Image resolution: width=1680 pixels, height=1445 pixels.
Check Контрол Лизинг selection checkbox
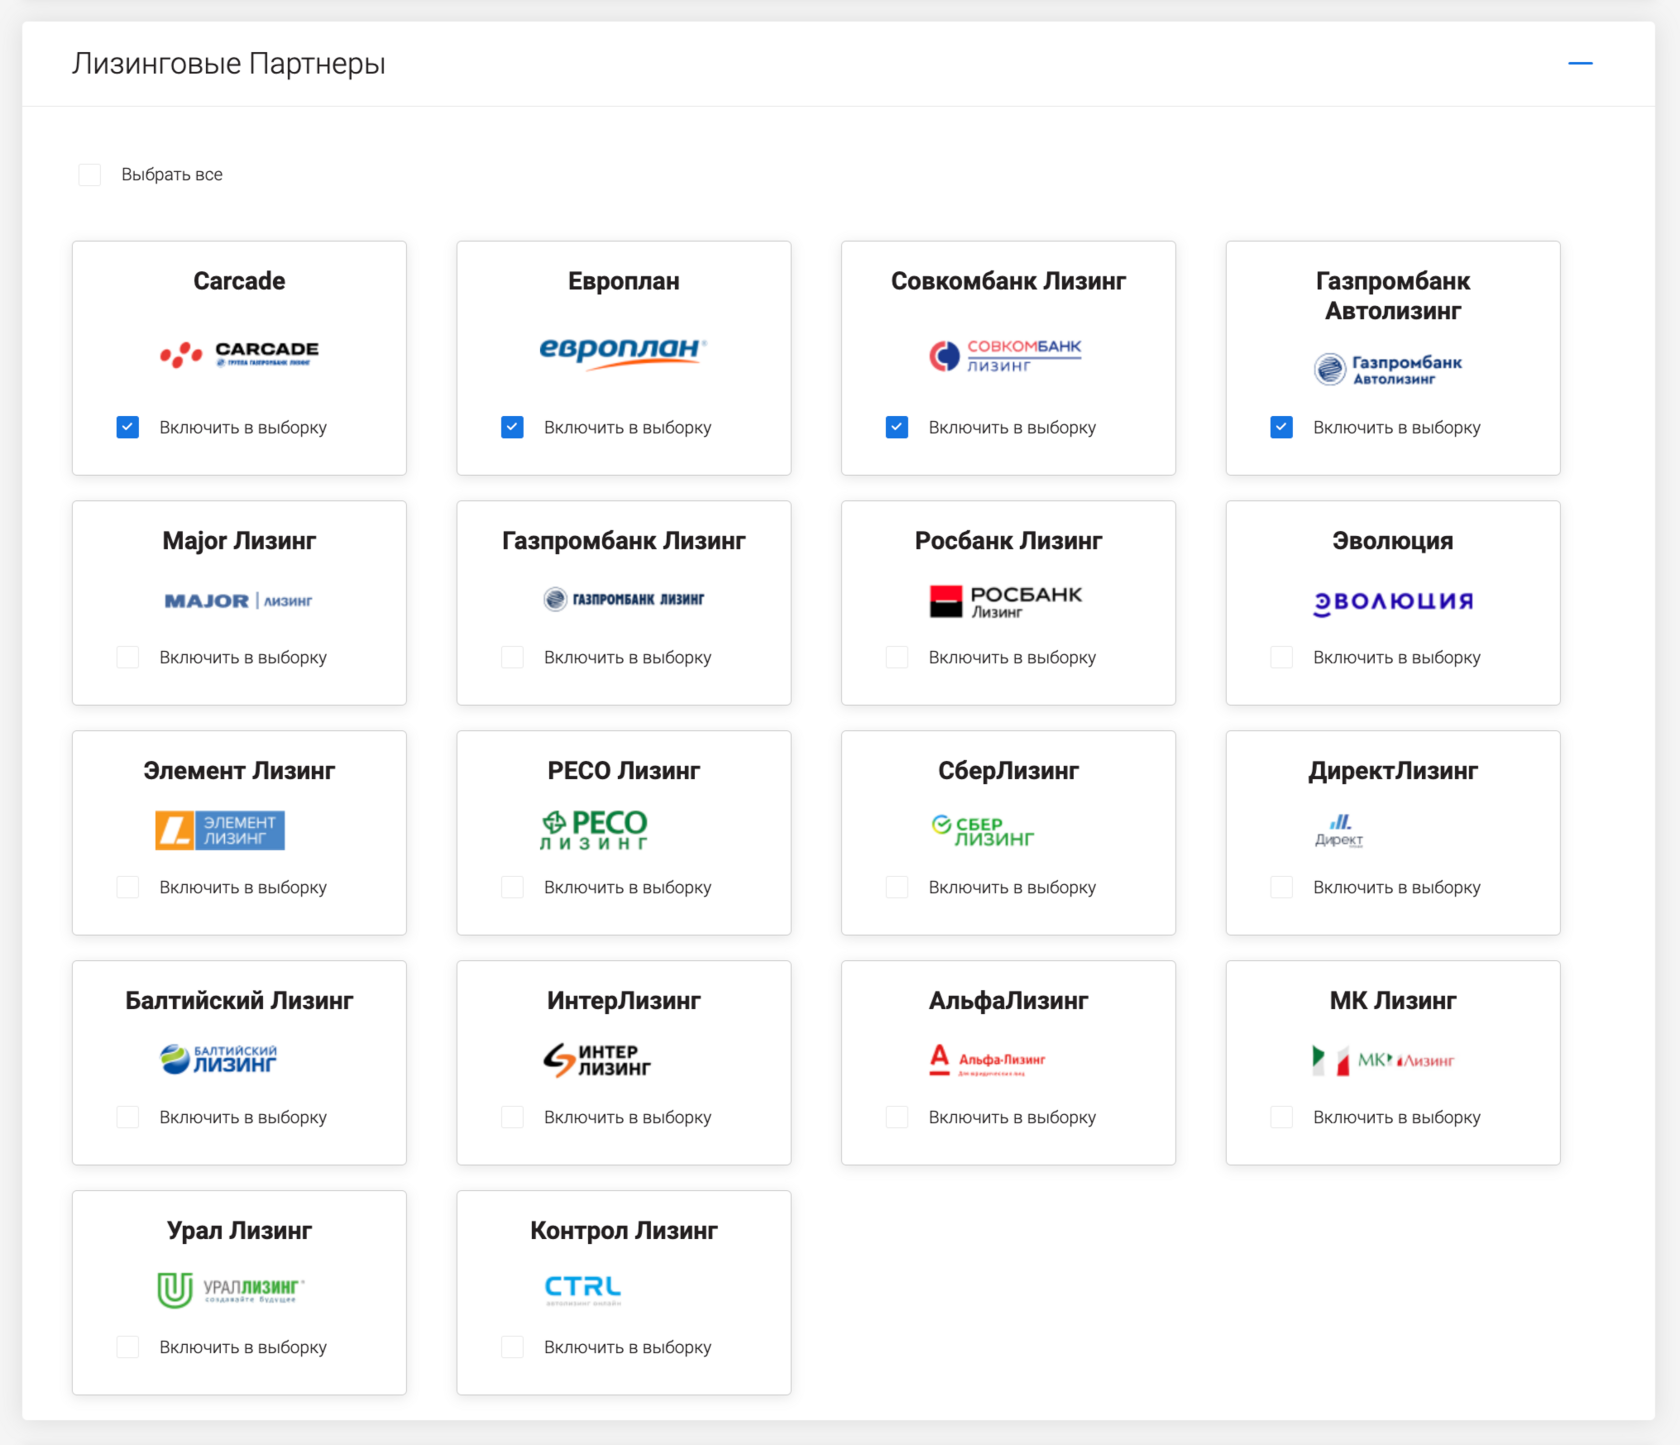[512, 1348]
